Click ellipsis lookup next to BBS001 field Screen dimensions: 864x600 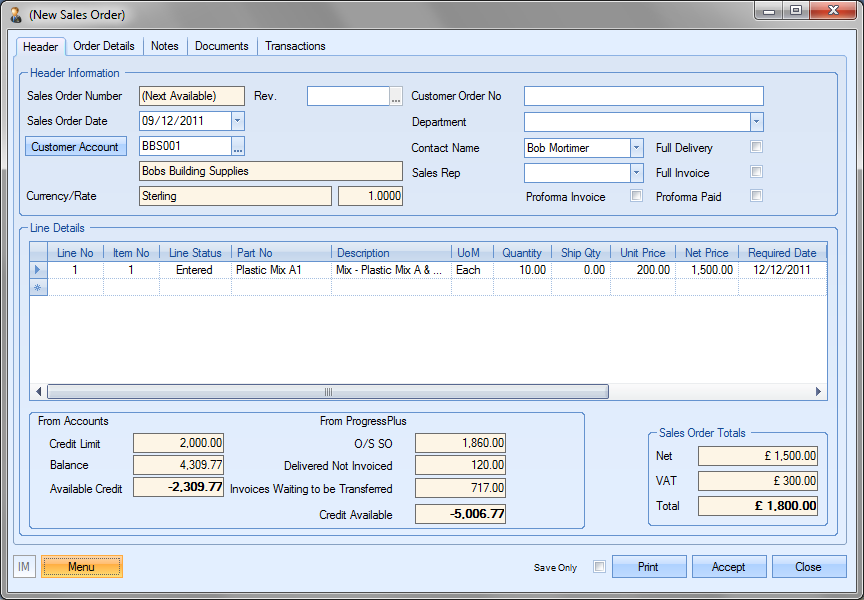[x=238, y=147]
